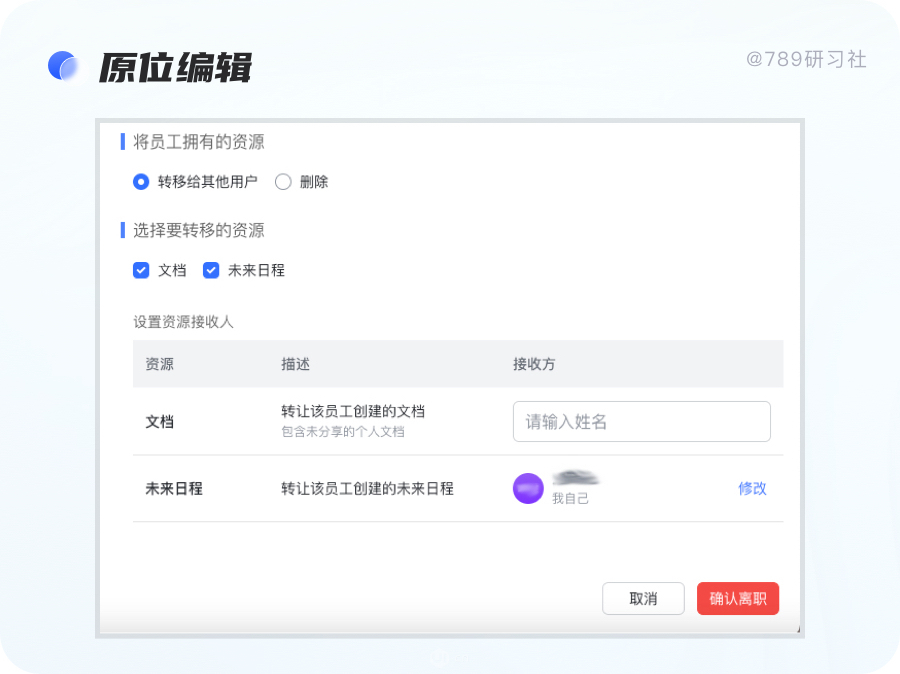Click the 取消 button
The height and width of the screenshot is (674, 900).
pos(643,599)
